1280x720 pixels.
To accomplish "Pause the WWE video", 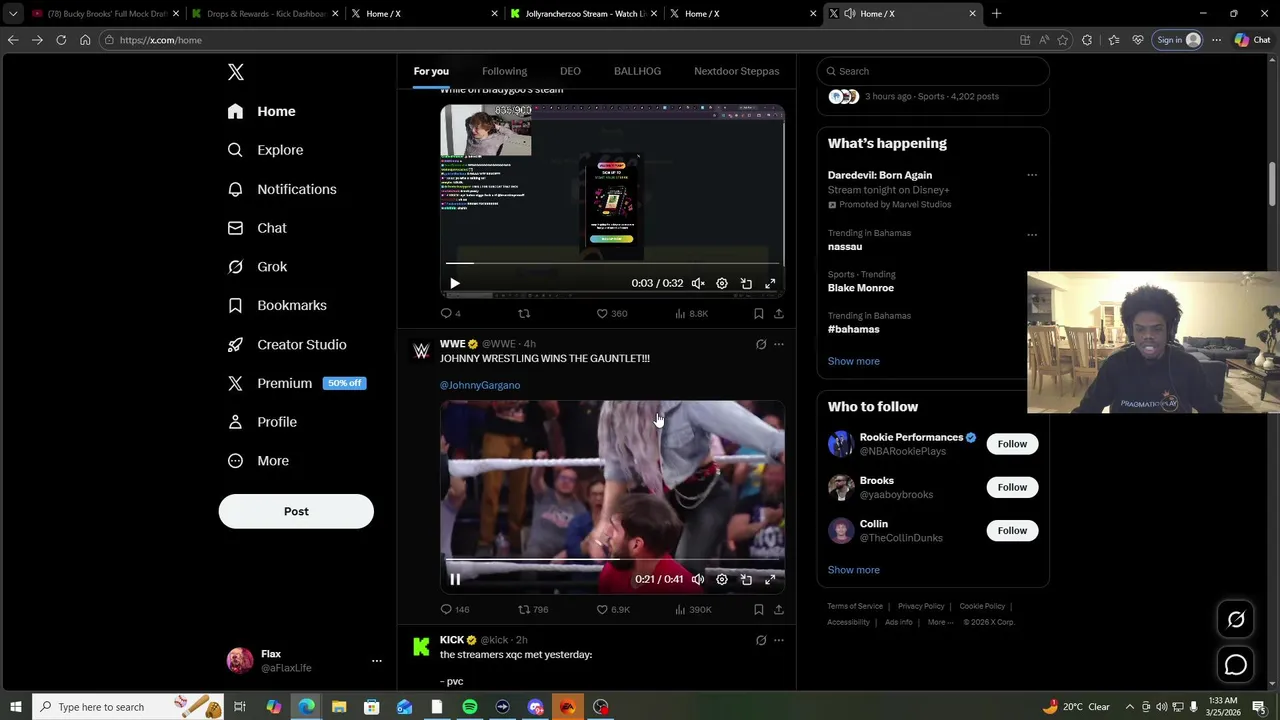I will 455,580.
